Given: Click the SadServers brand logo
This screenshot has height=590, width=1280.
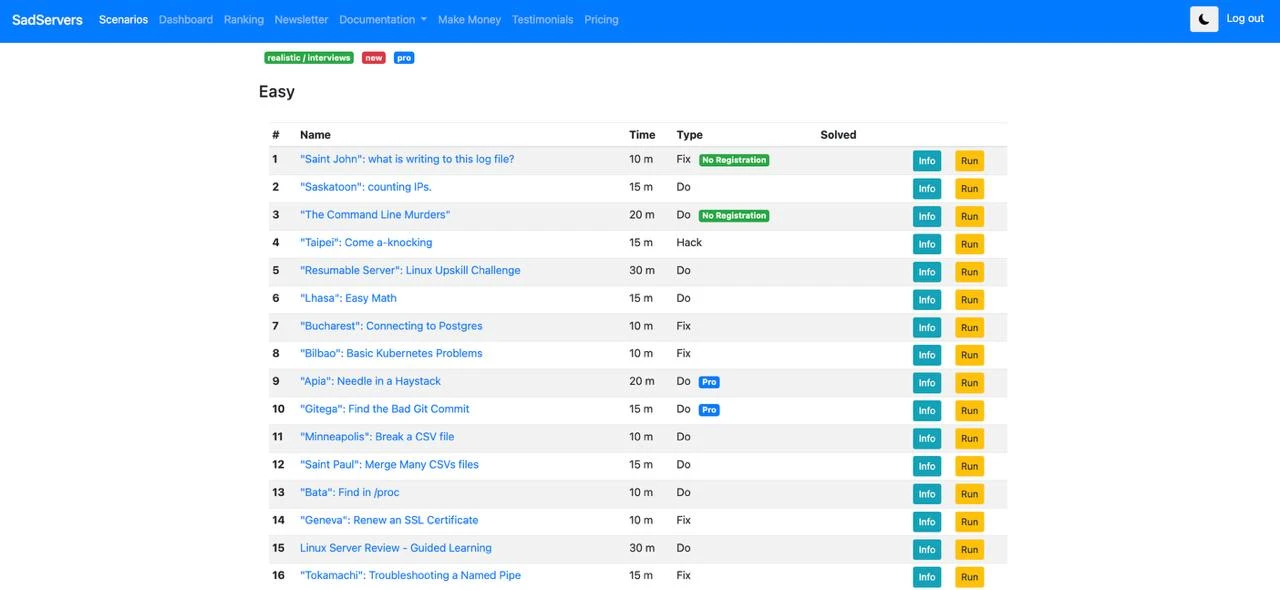Looking at the screenshot, I should [47, 19].
